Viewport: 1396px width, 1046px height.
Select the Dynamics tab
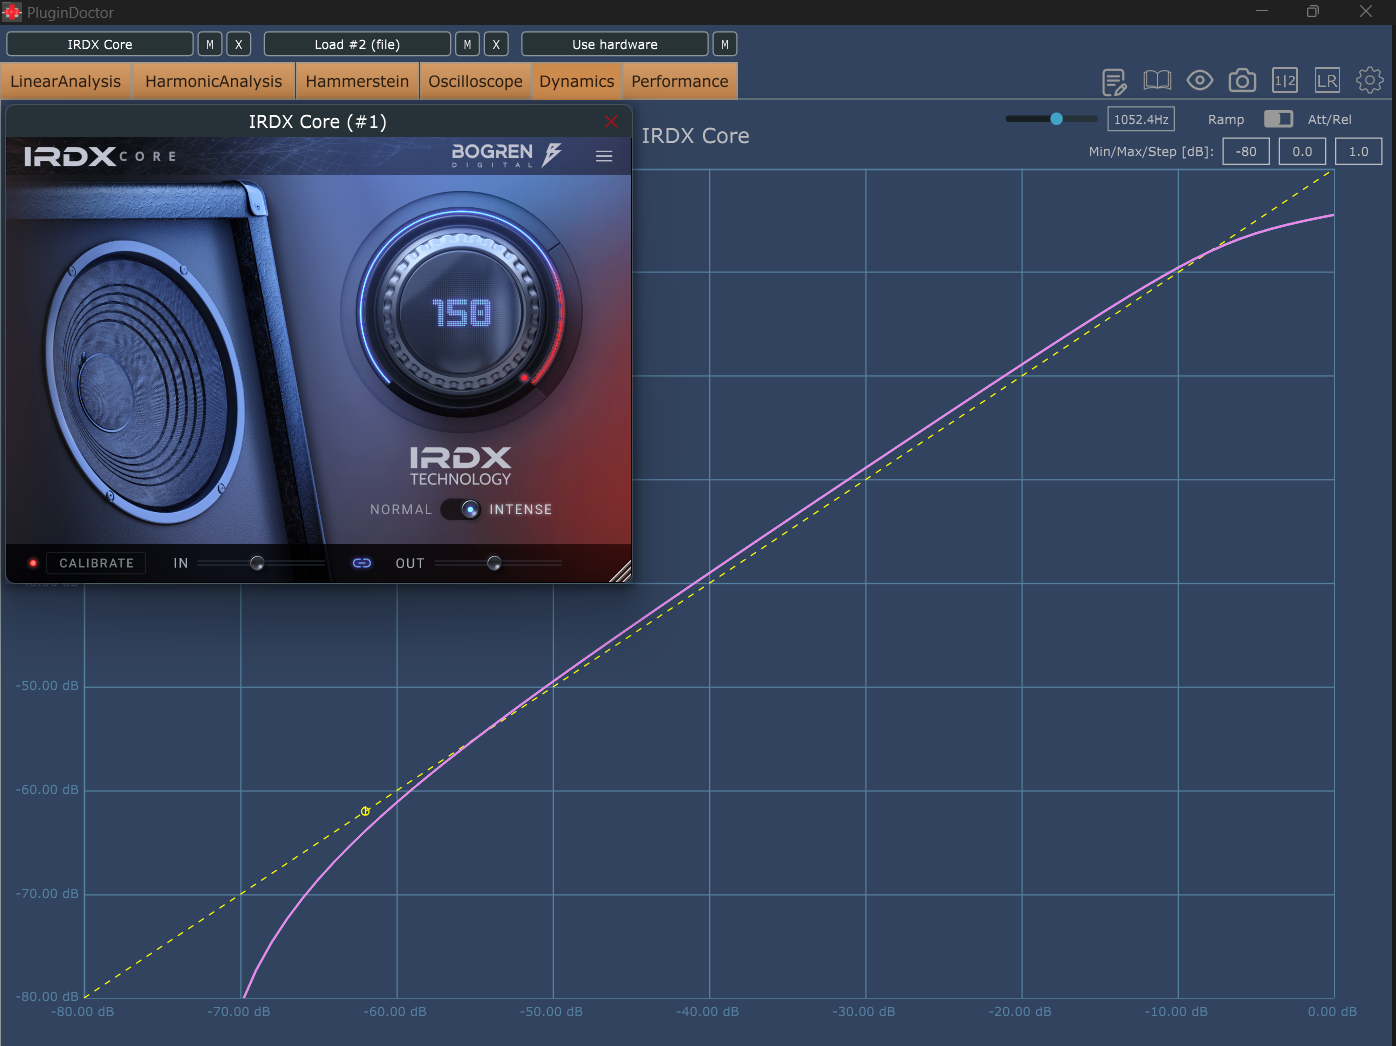pyautogui.click(x=577, y=81)
